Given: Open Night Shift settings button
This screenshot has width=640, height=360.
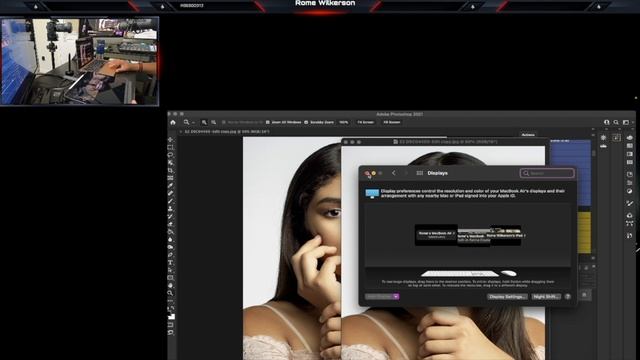Looking at the screenshot, I should [x=546, y=297].
